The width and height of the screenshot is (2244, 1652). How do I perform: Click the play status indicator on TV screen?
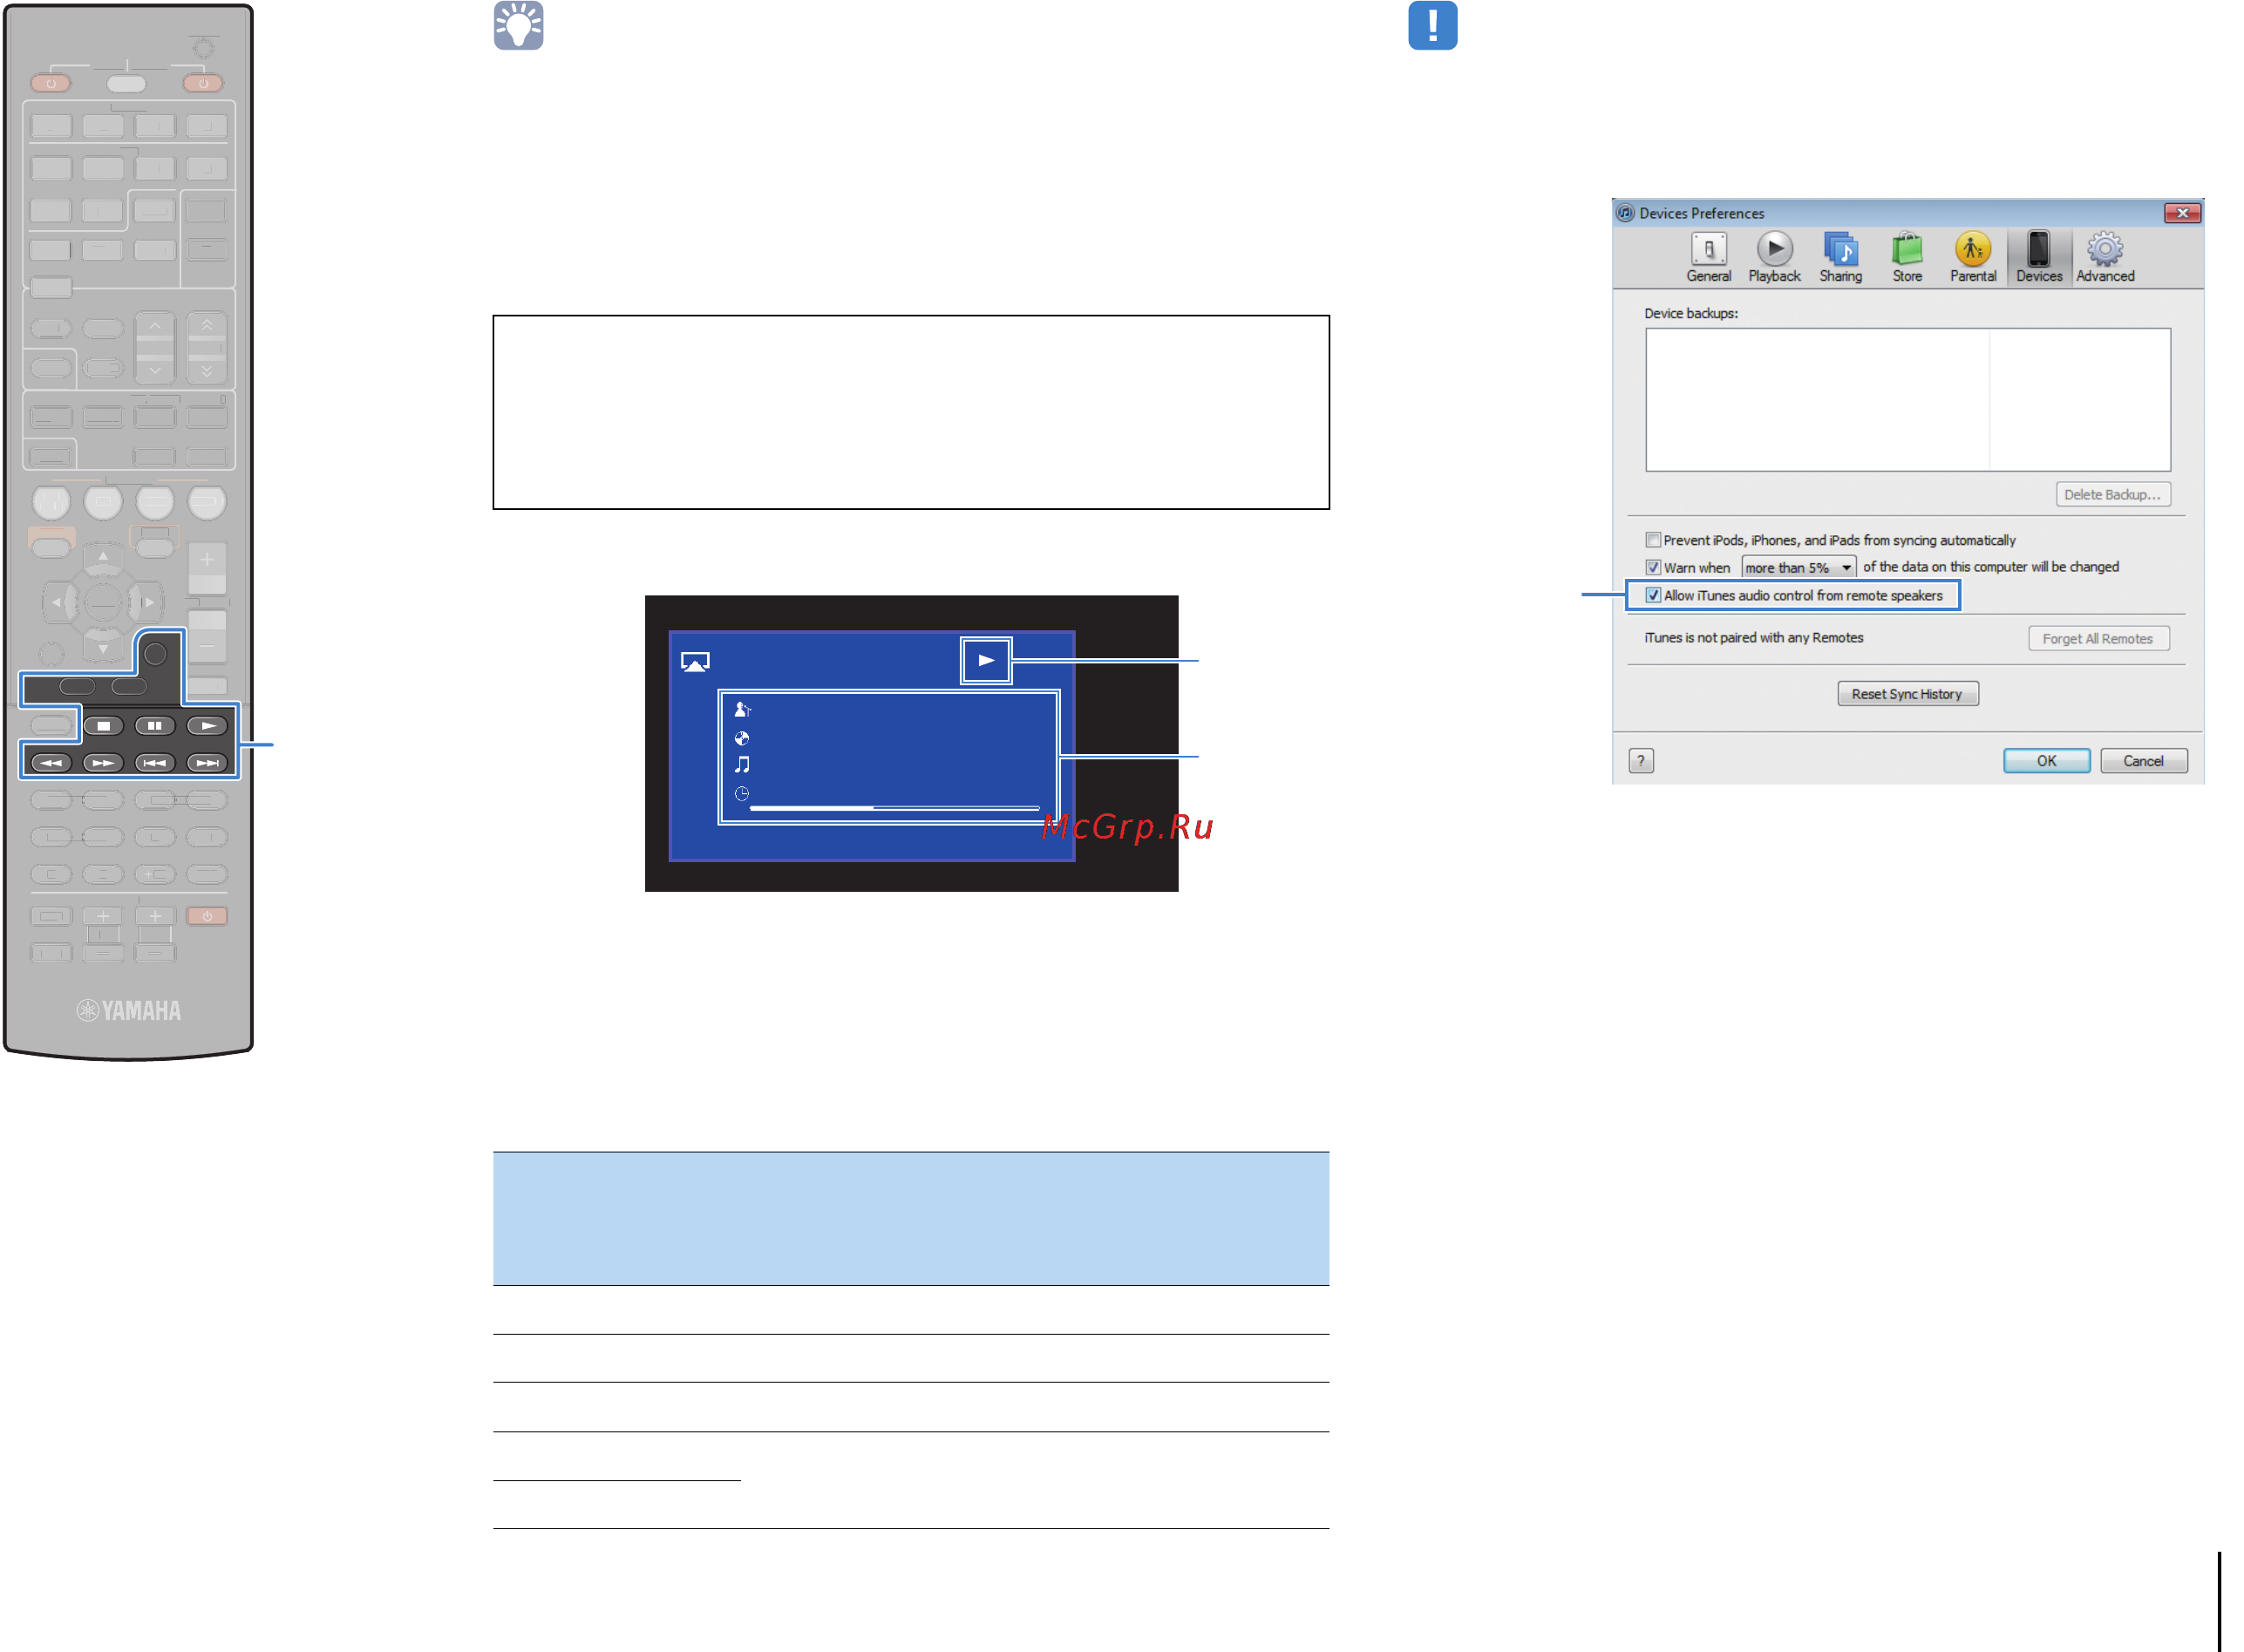tap(986, 660)
